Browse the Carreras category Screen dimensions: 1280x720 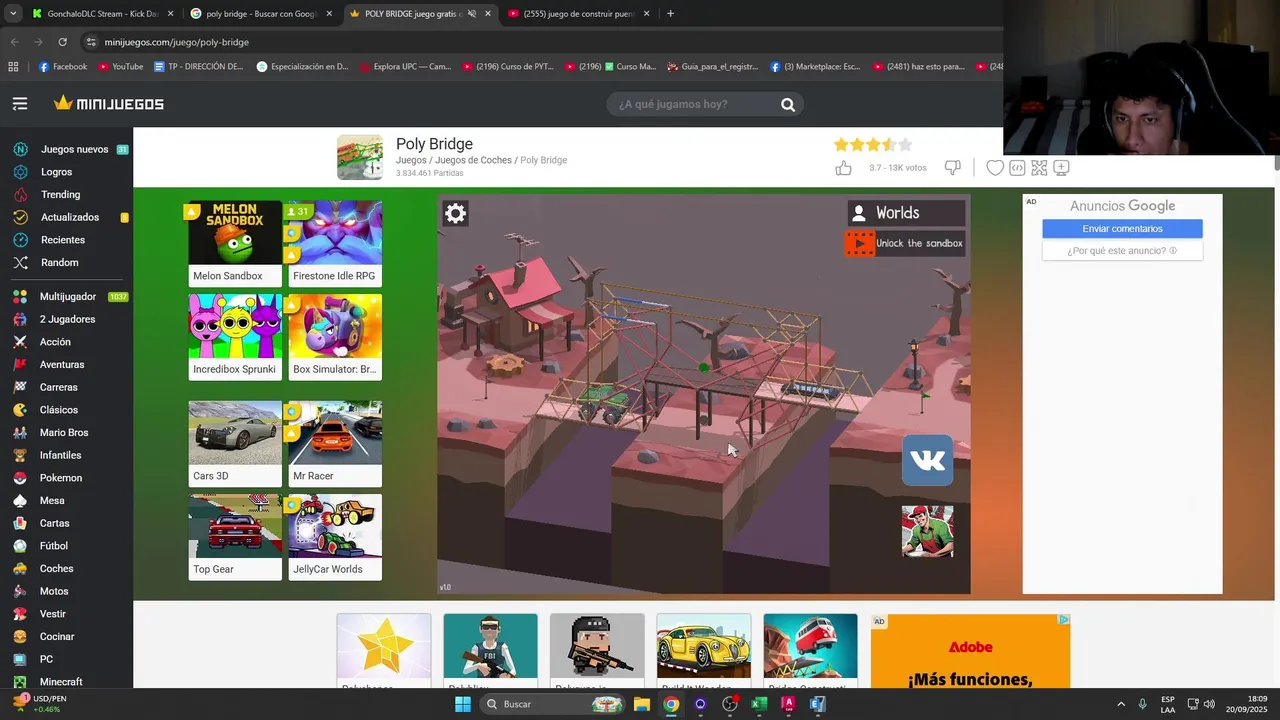point(58,387)
